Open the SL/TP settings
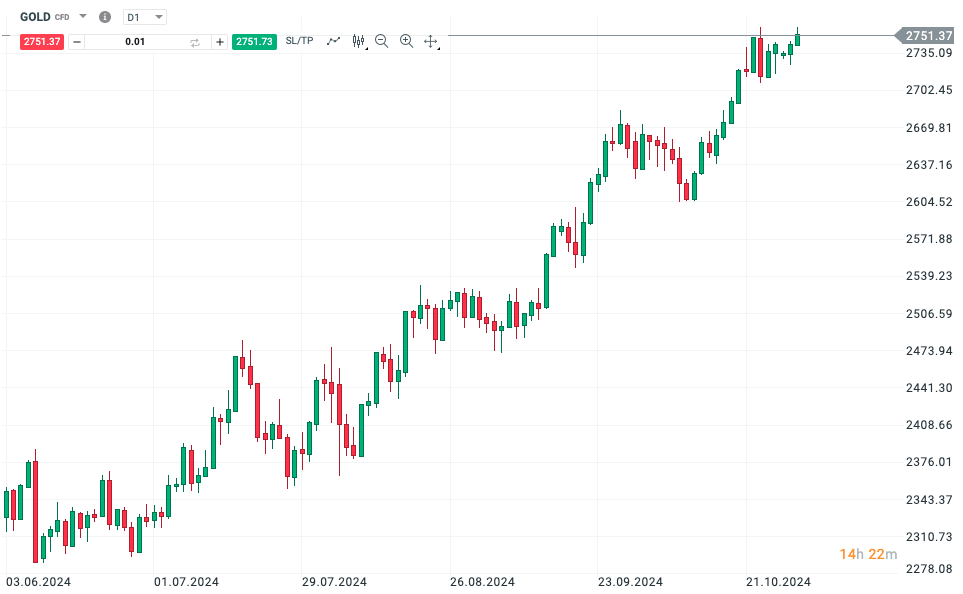This screenshot has height=594, width=963. click(299, 41)
